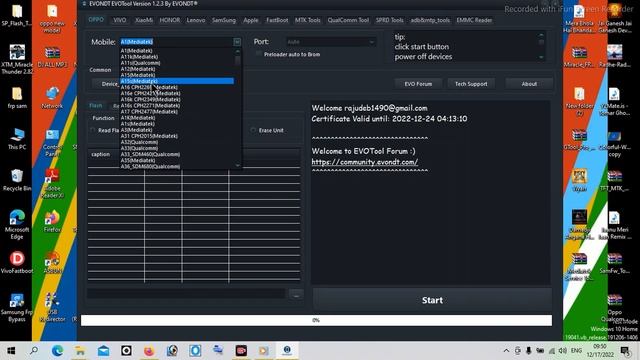Choose A17 CPH2477(Mediatek) from the list
640x360 pixels.
click(x=177, y=111)
